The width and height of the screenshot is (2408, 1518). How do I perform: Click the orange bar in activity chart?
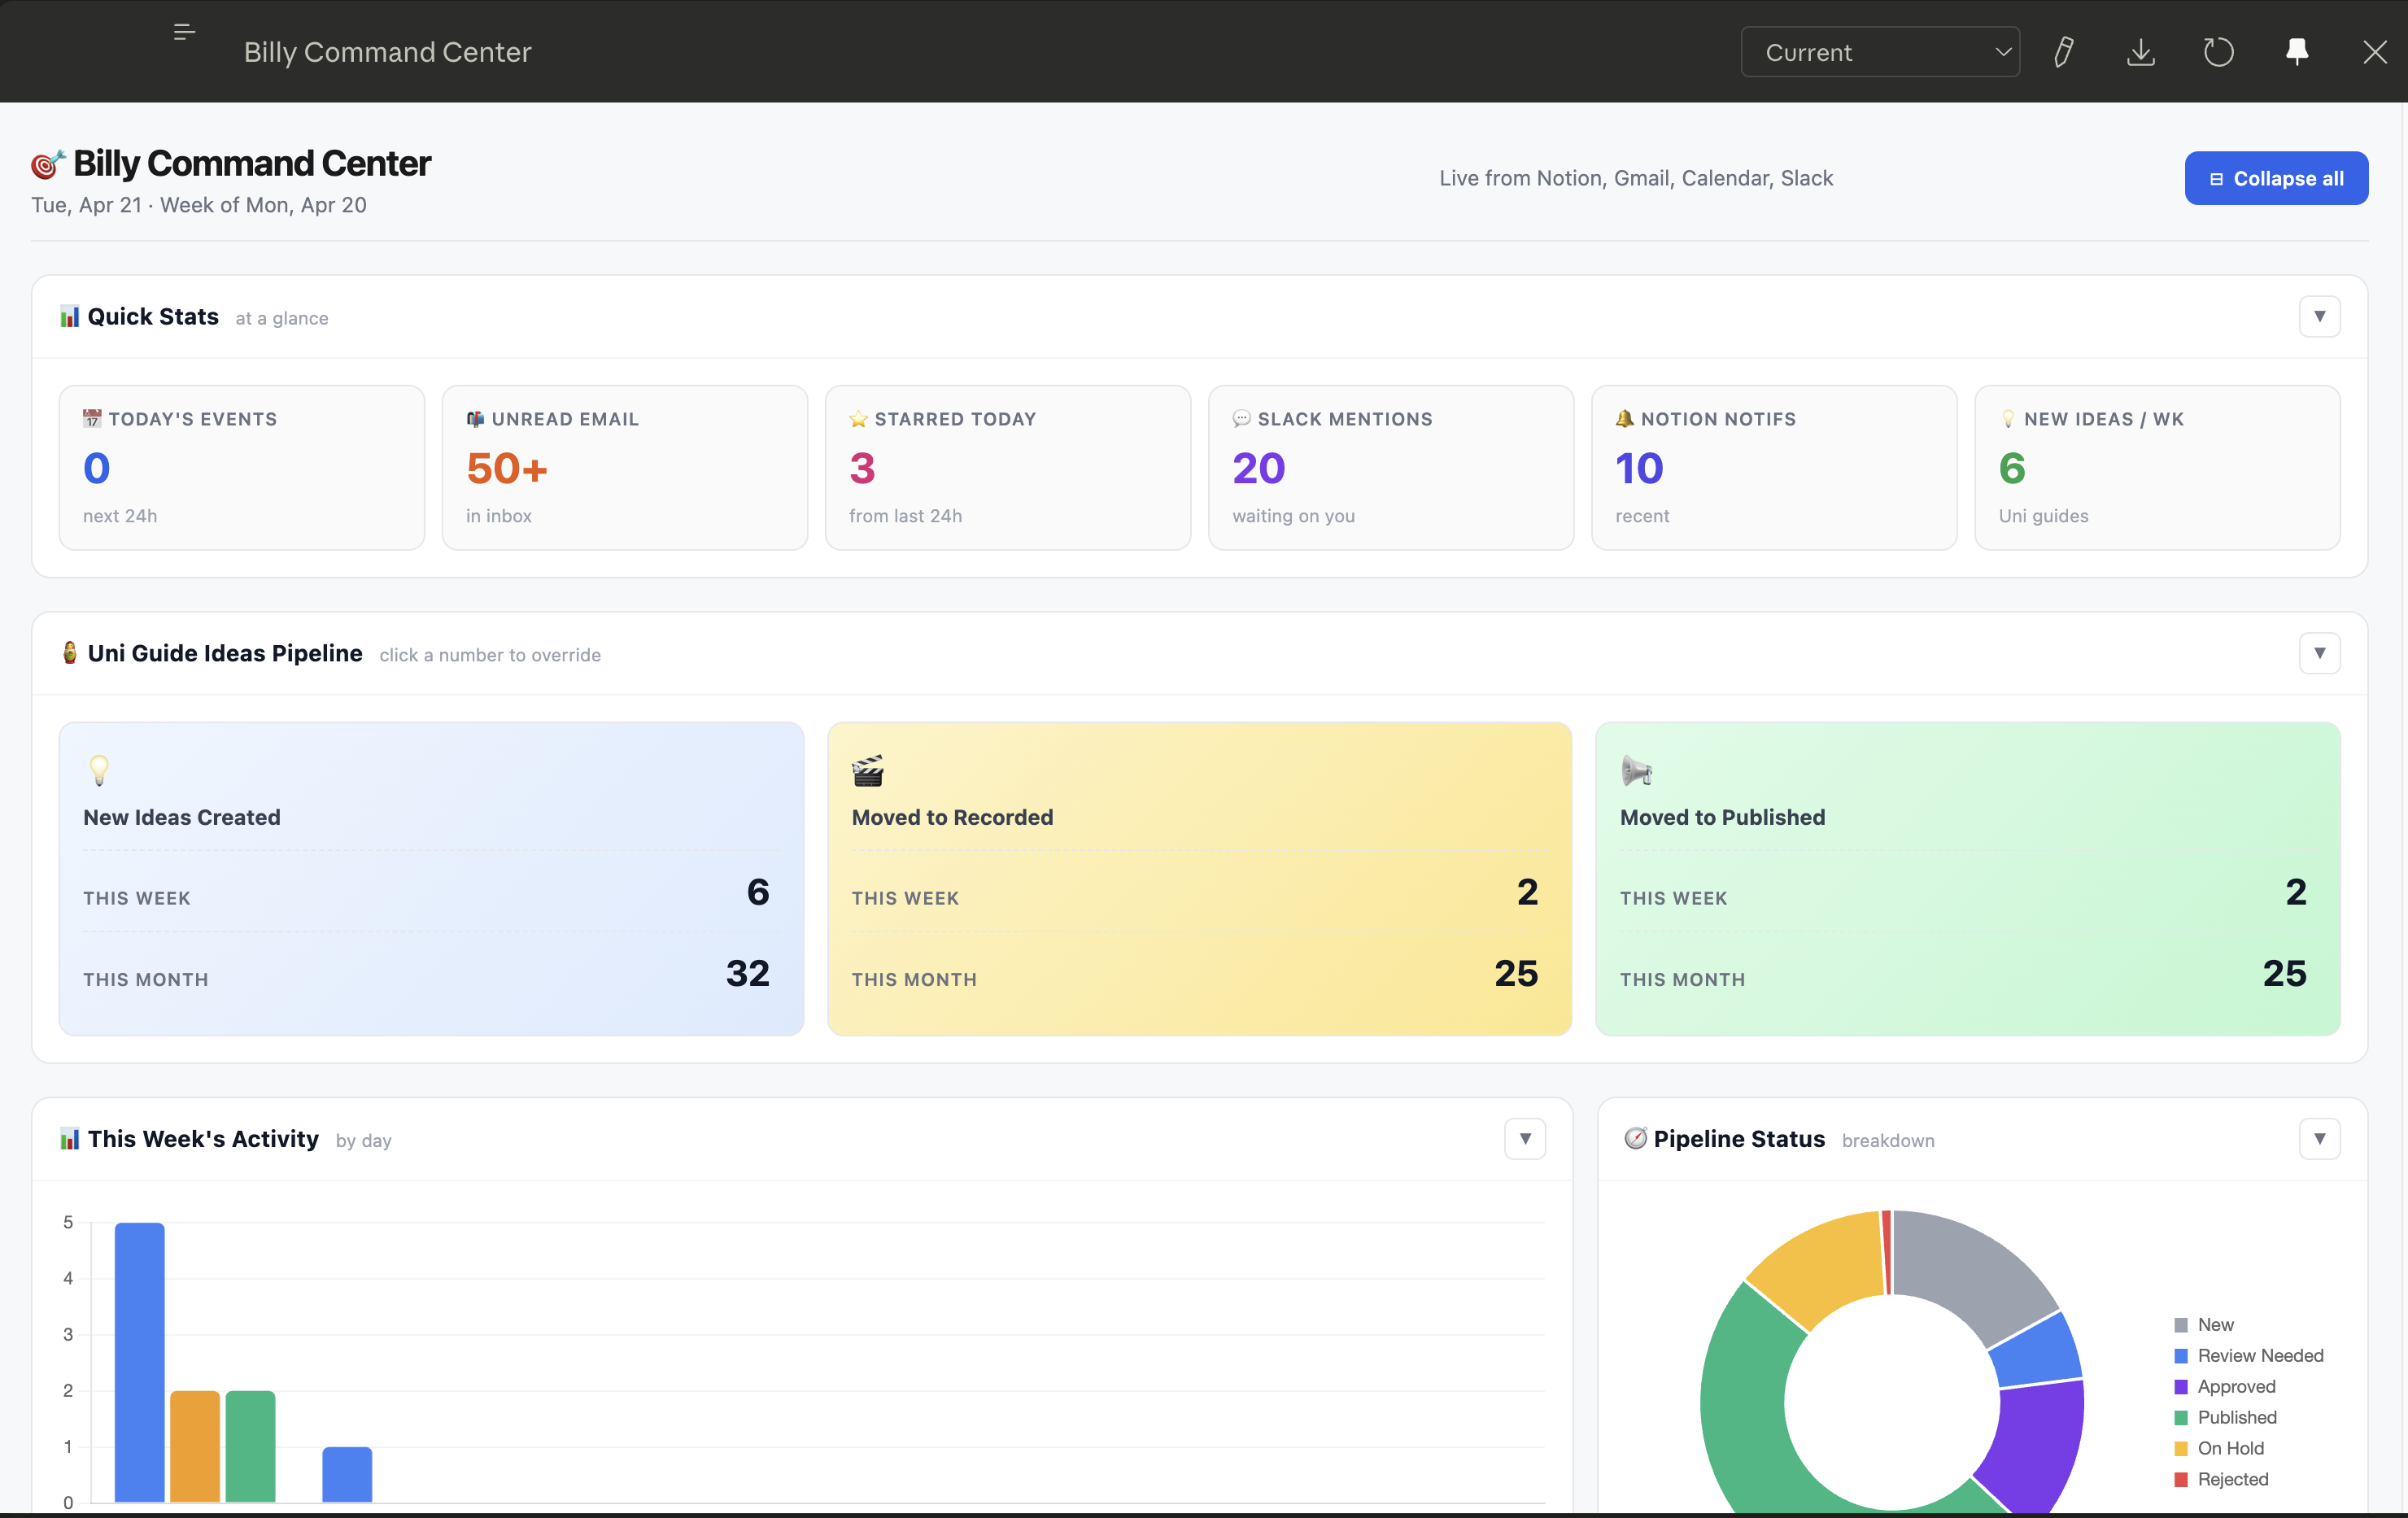(195, 1446)
